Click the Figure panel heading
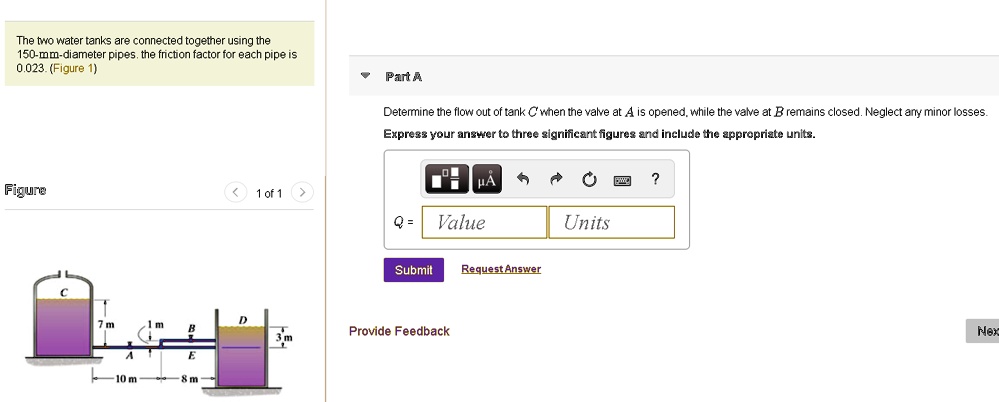999x402 pixels. point(25,190)
